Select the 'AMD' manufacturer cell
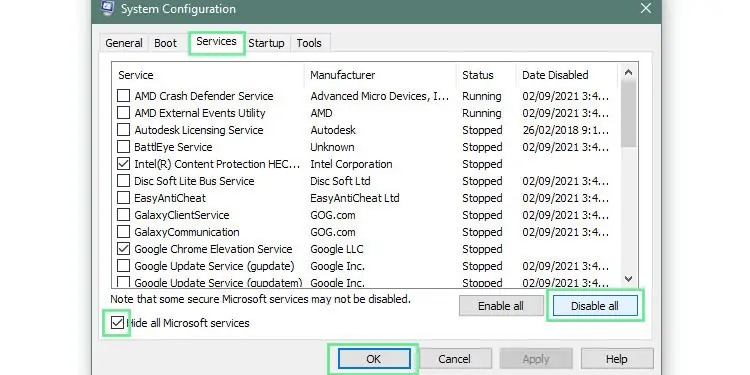 click(x=321, y=113)
